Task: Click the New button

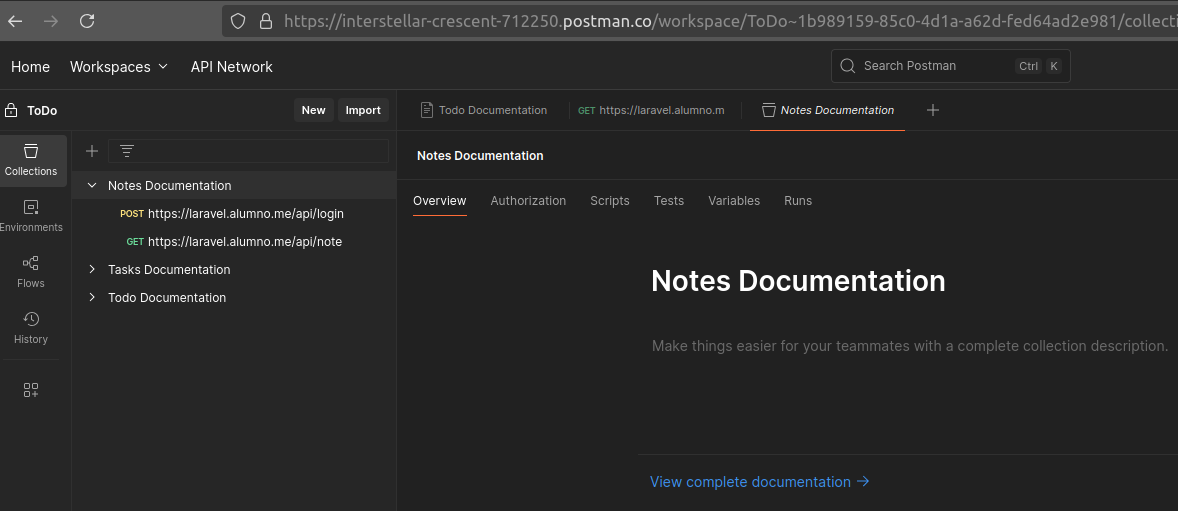Action: (x=313, y=110)
